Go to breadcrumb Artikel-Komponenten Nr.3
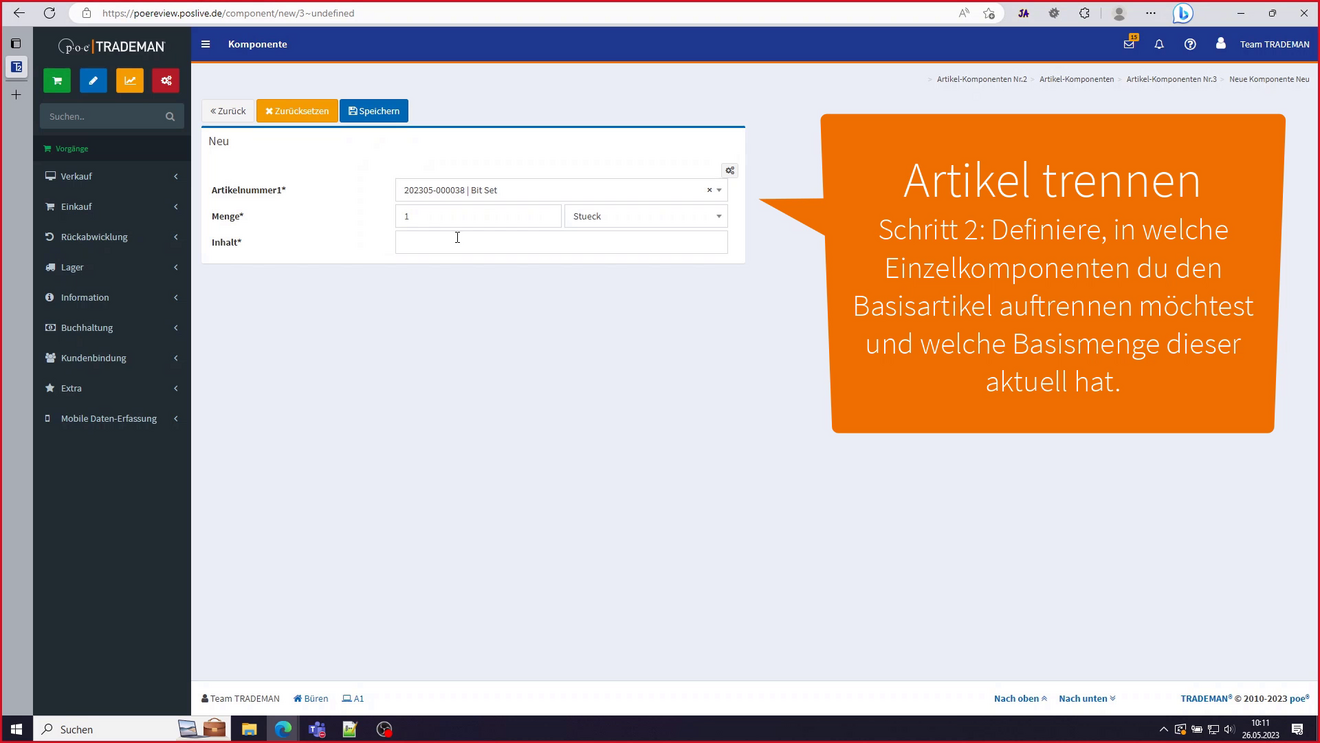 [1171, 79]
